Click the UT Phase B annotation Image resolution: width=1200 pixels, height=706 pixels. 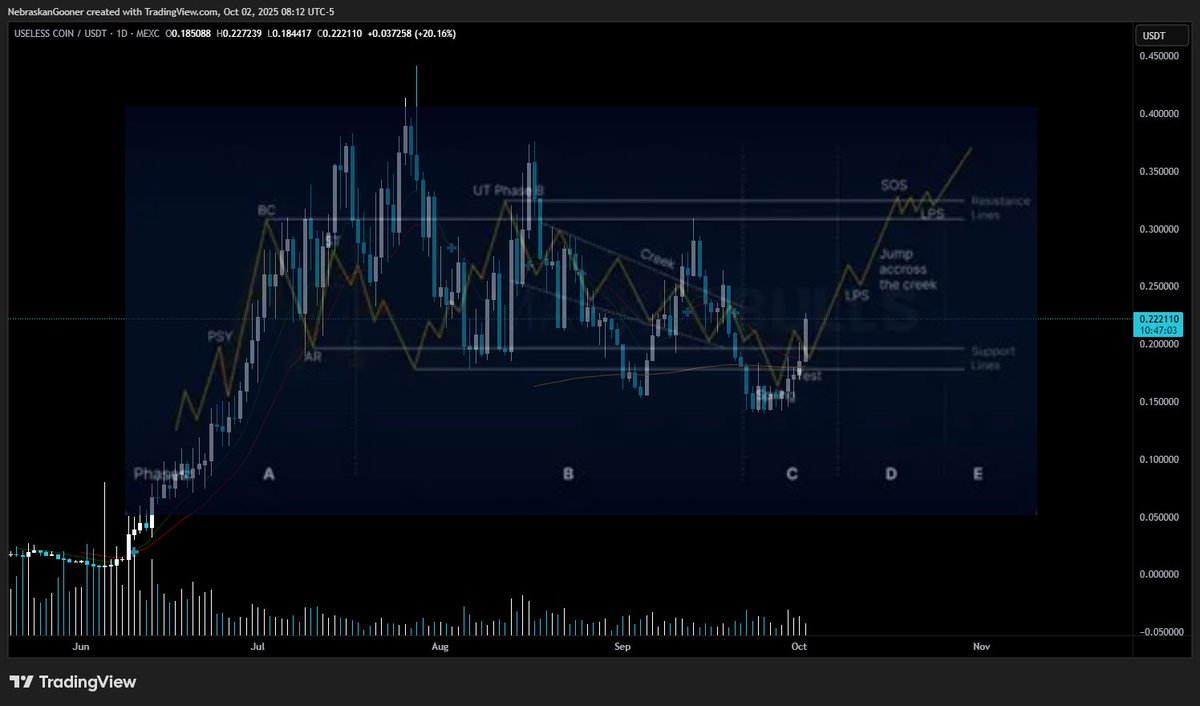coord(509,190)
